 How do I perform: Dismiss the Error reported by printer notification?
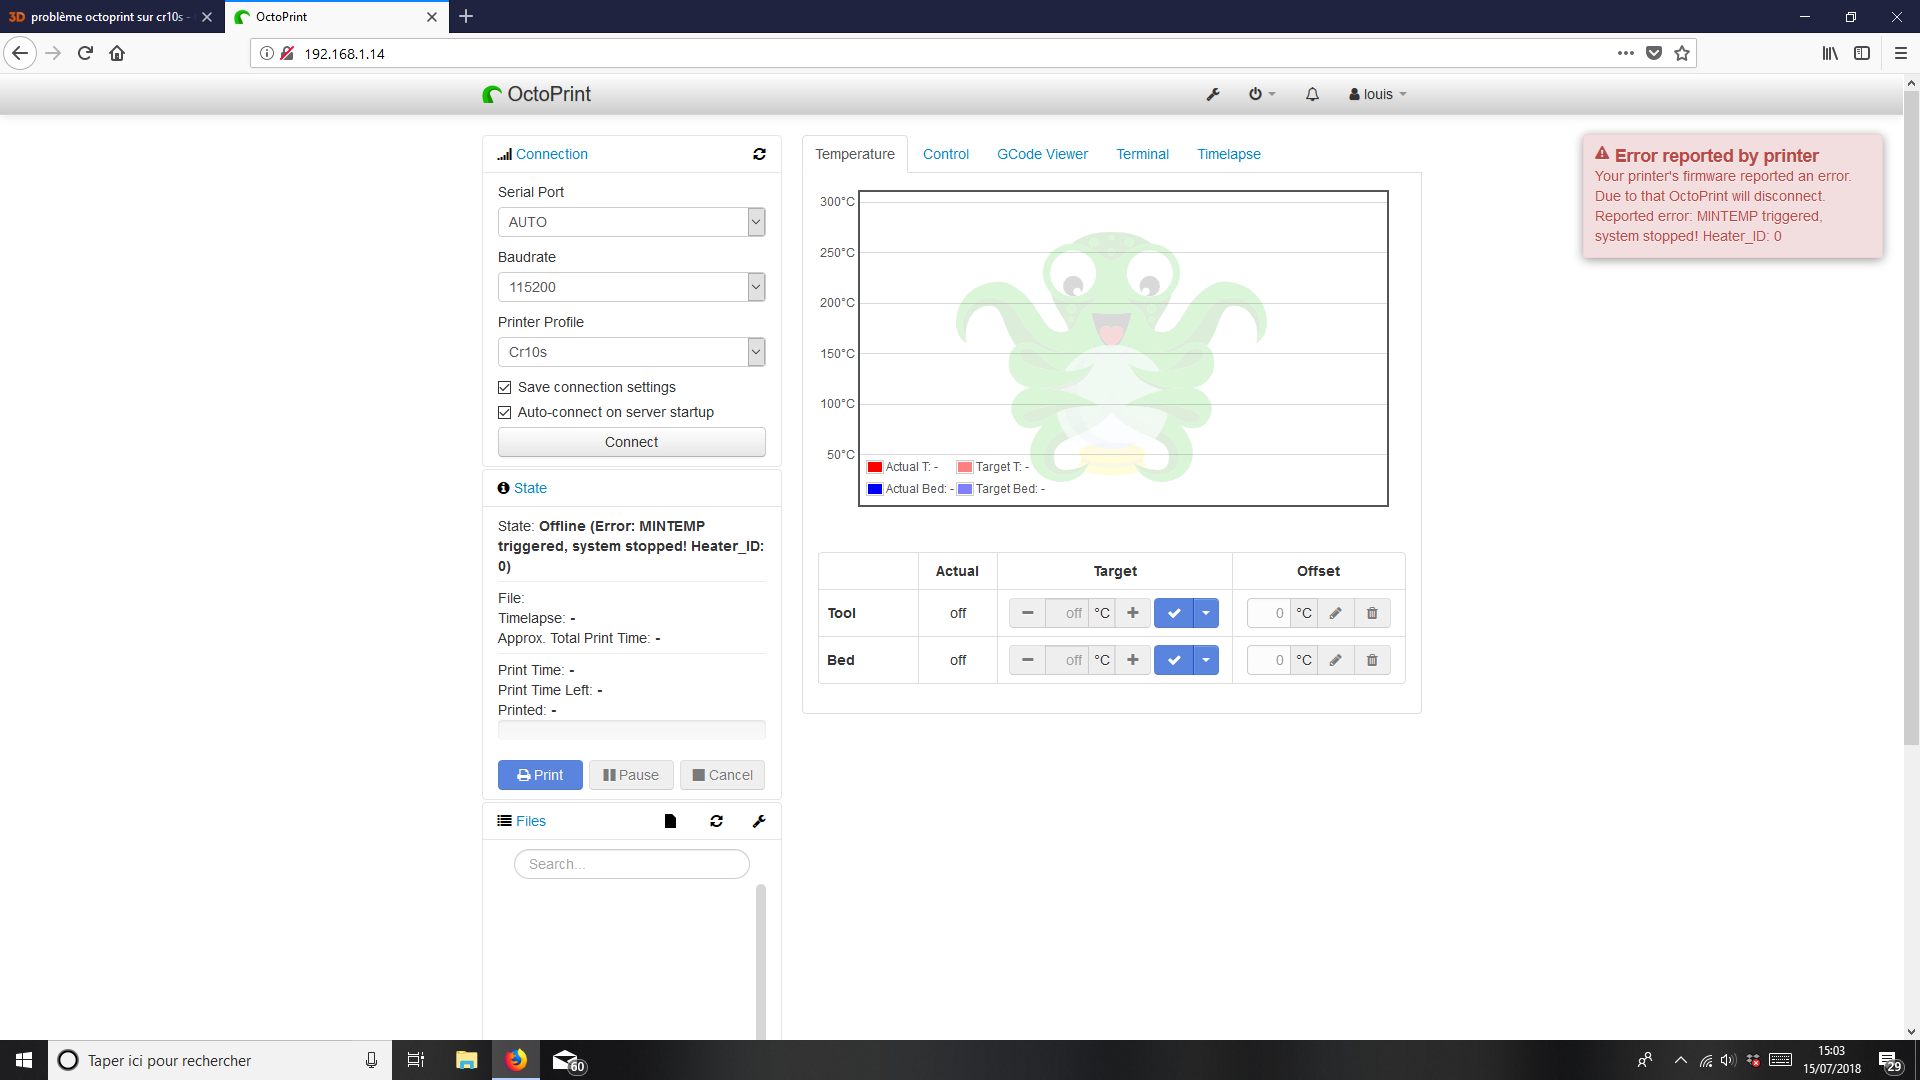1732,196
